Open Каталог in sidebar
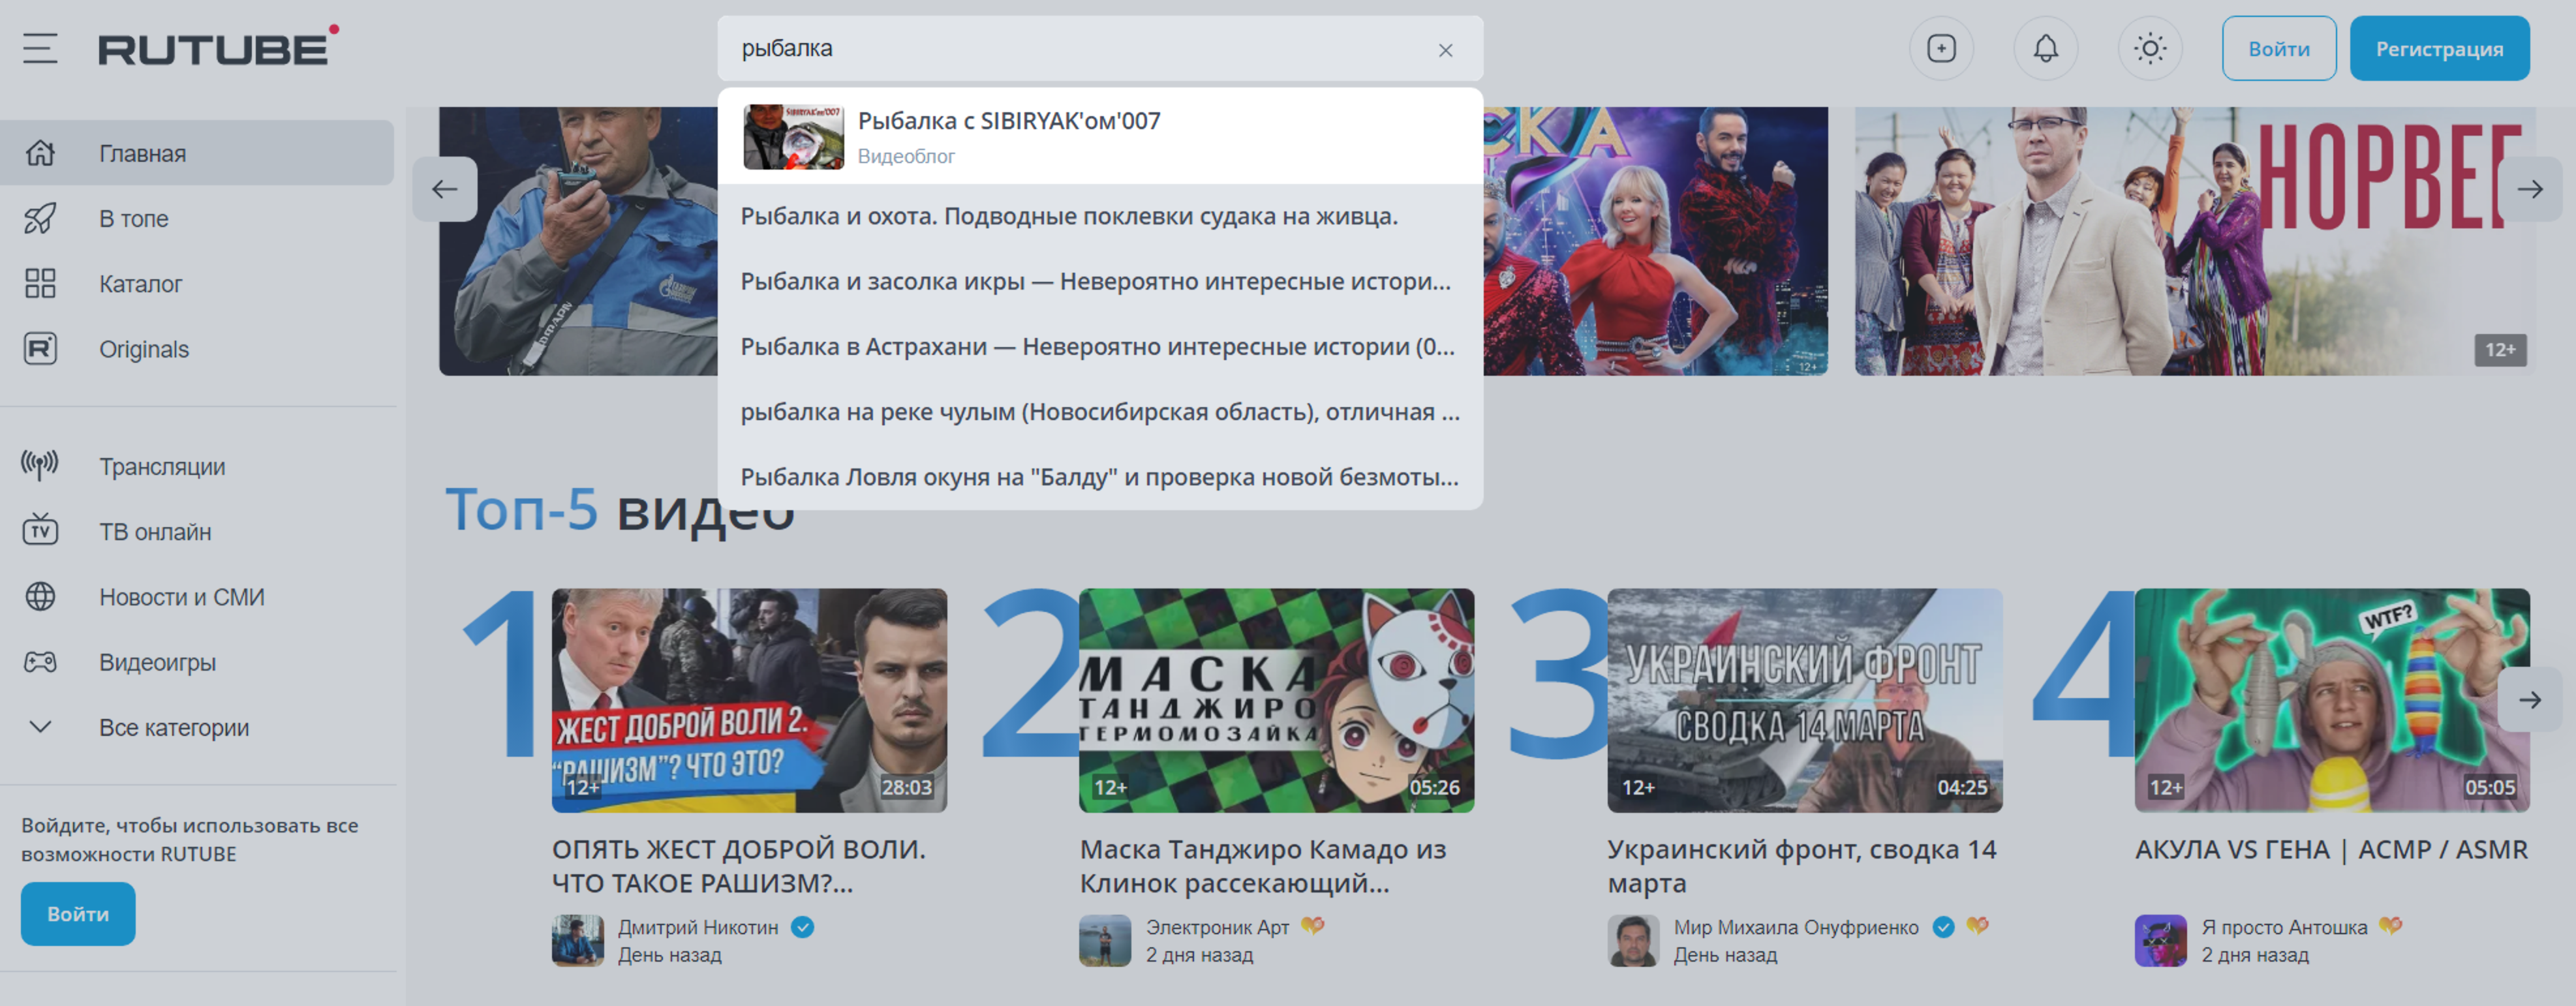Viewport: 2576px width, 1006px height. point(197,284)
